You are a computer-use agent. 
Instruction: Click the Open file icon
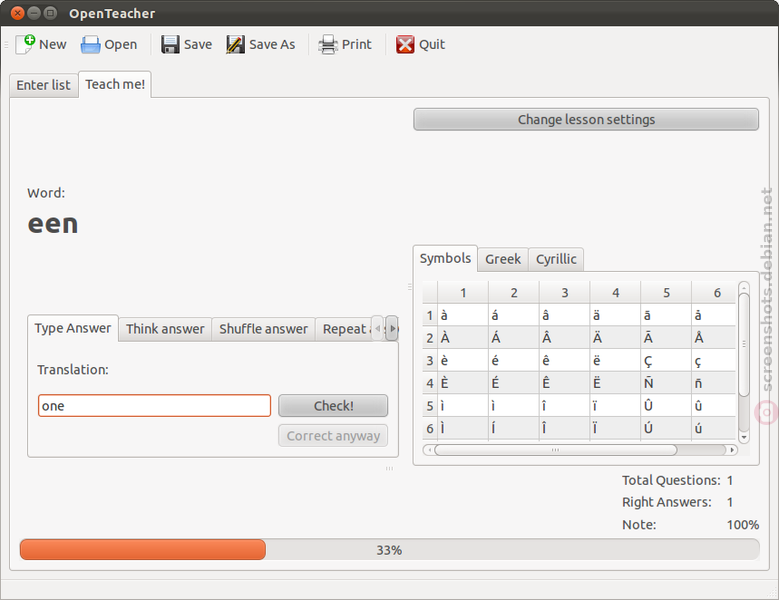(x=90, y=44)
